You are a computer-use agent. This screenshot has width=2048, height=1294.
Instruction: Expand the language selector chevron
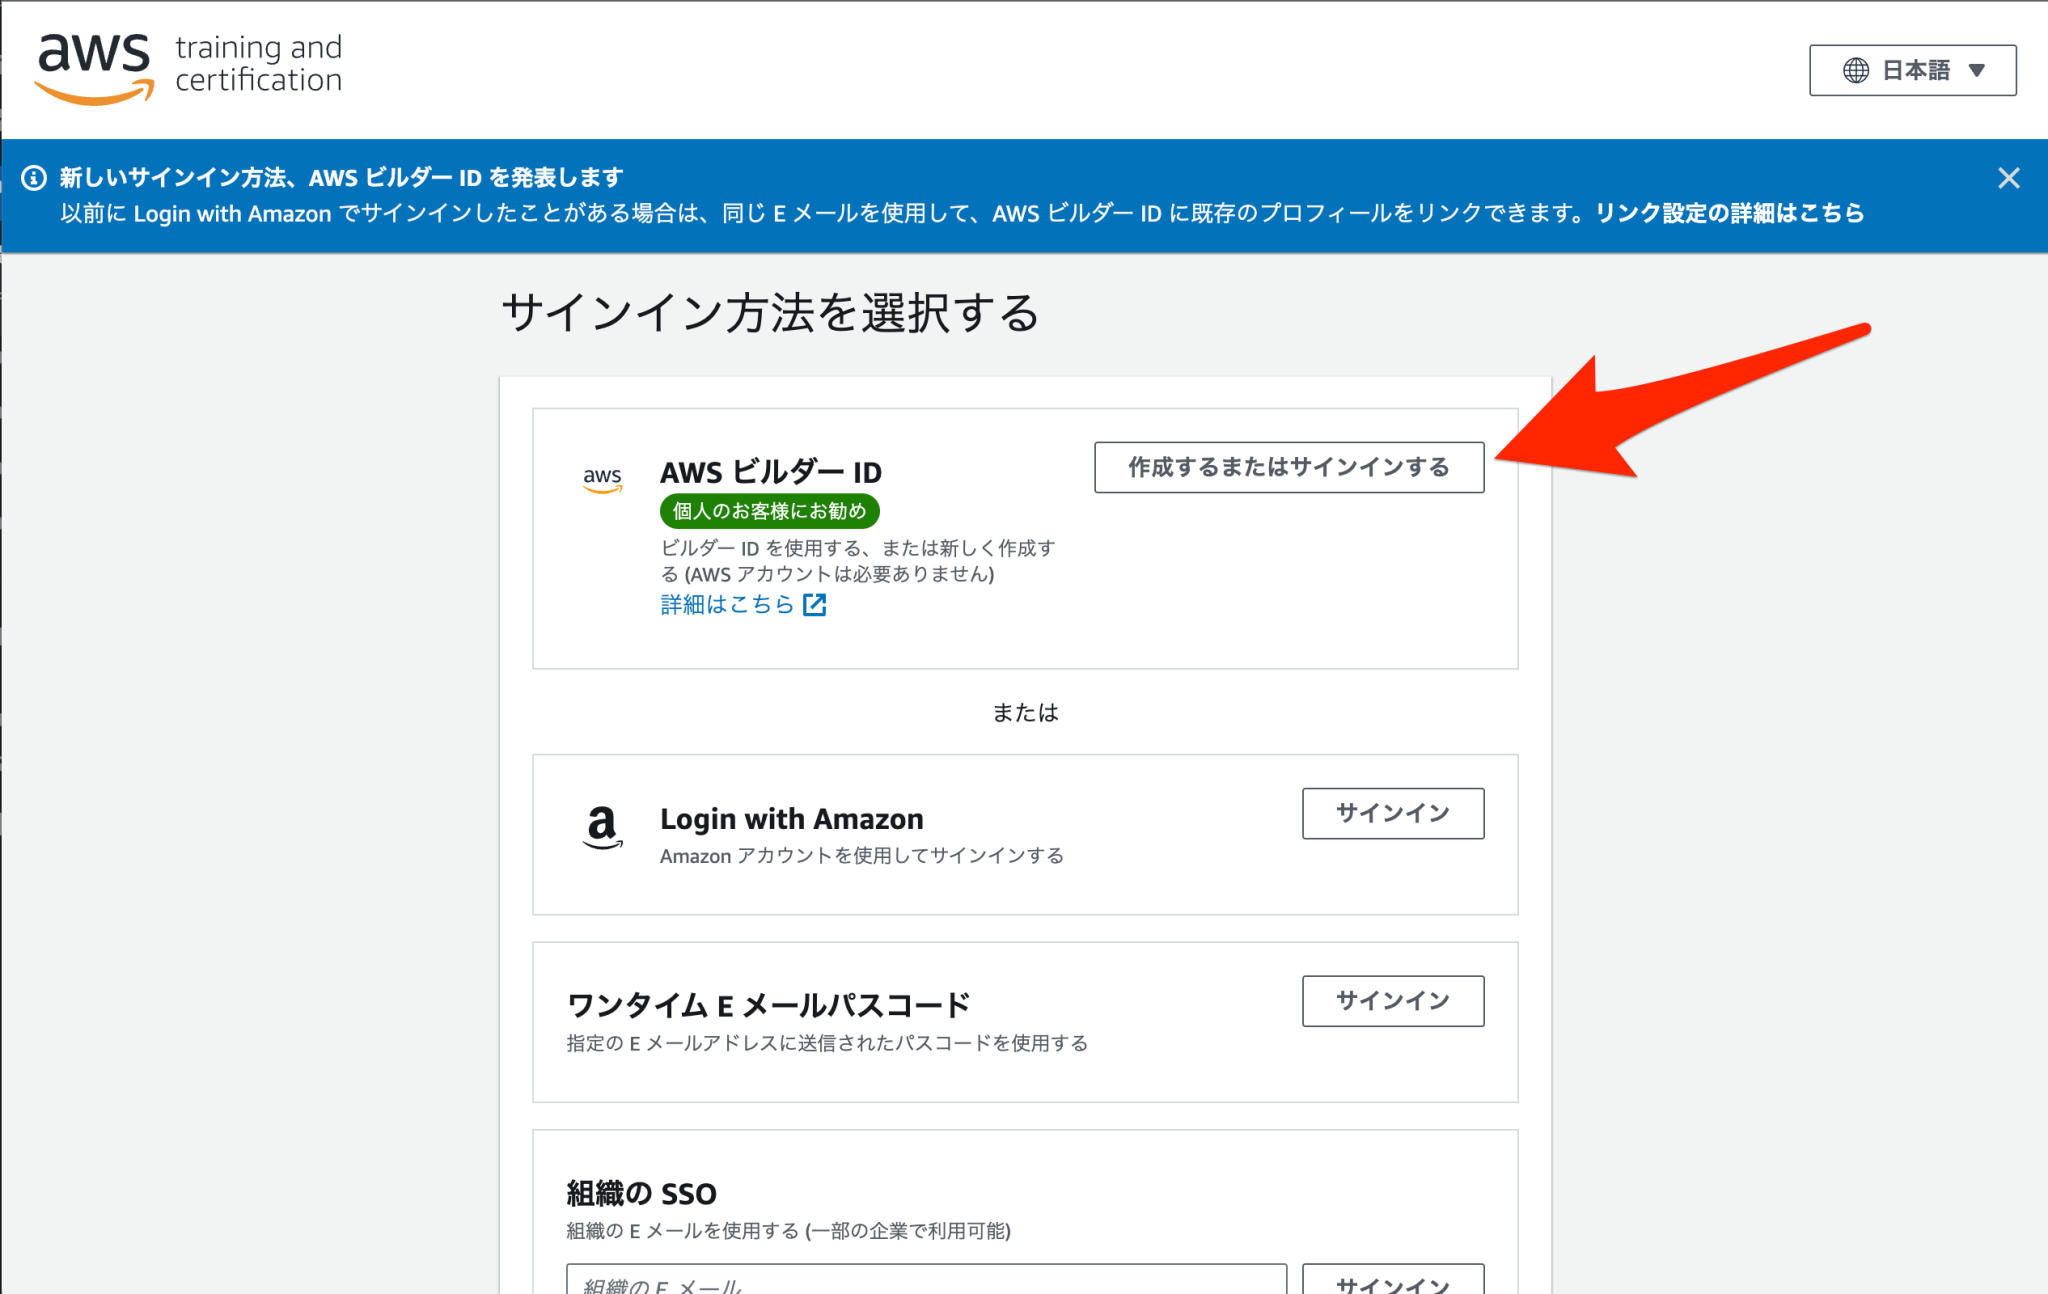pos(1975,70)
